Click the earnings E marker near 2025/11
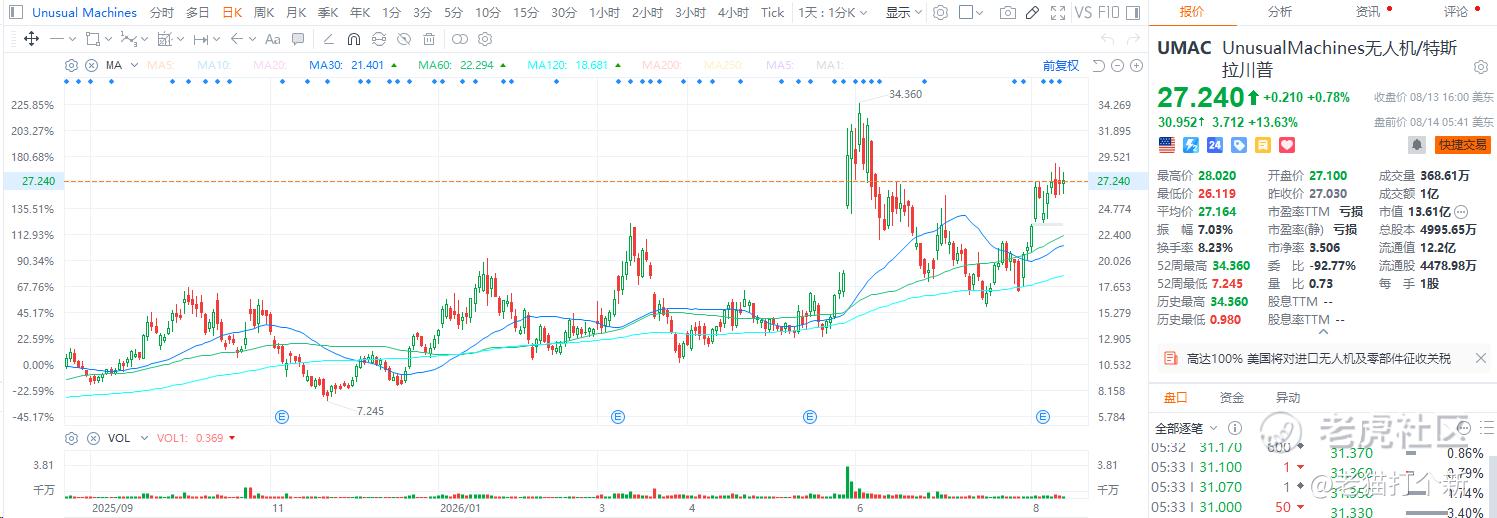The image size is (1497, 518). point(282,416)
